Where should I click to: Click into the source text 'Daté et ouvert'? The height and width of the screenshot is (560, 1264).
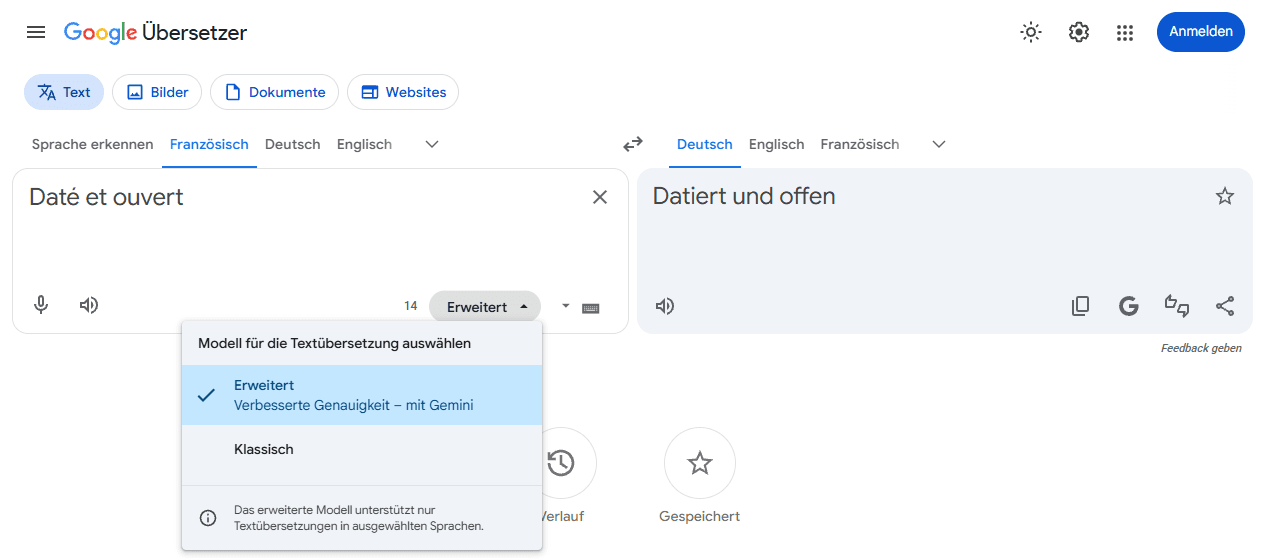point(107,197)
